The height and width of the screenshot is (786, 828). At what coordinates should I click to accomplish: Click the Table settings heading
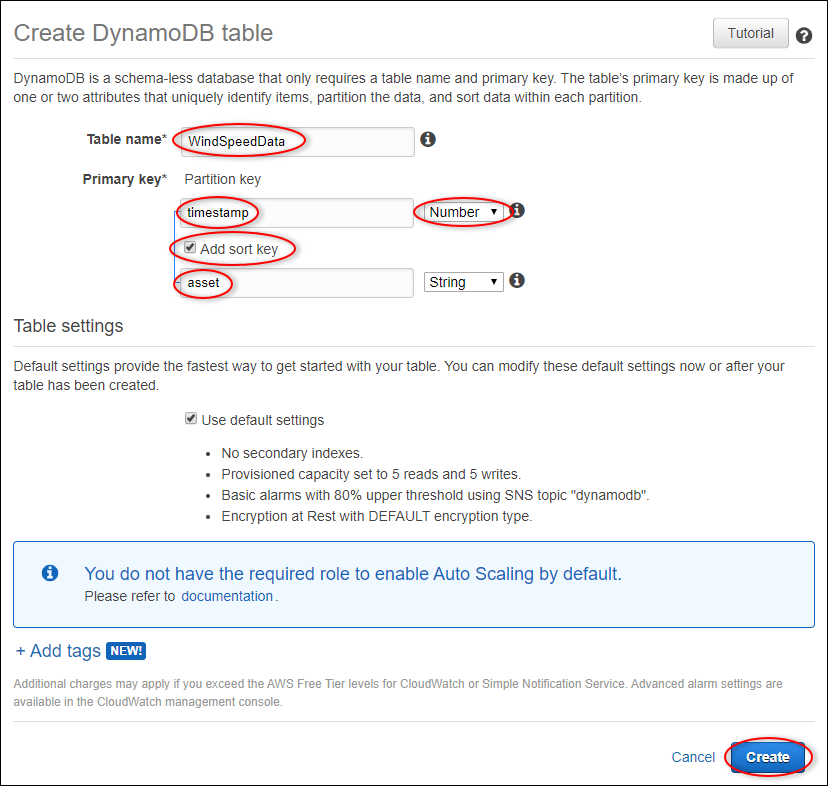click(x=68, y=326)
